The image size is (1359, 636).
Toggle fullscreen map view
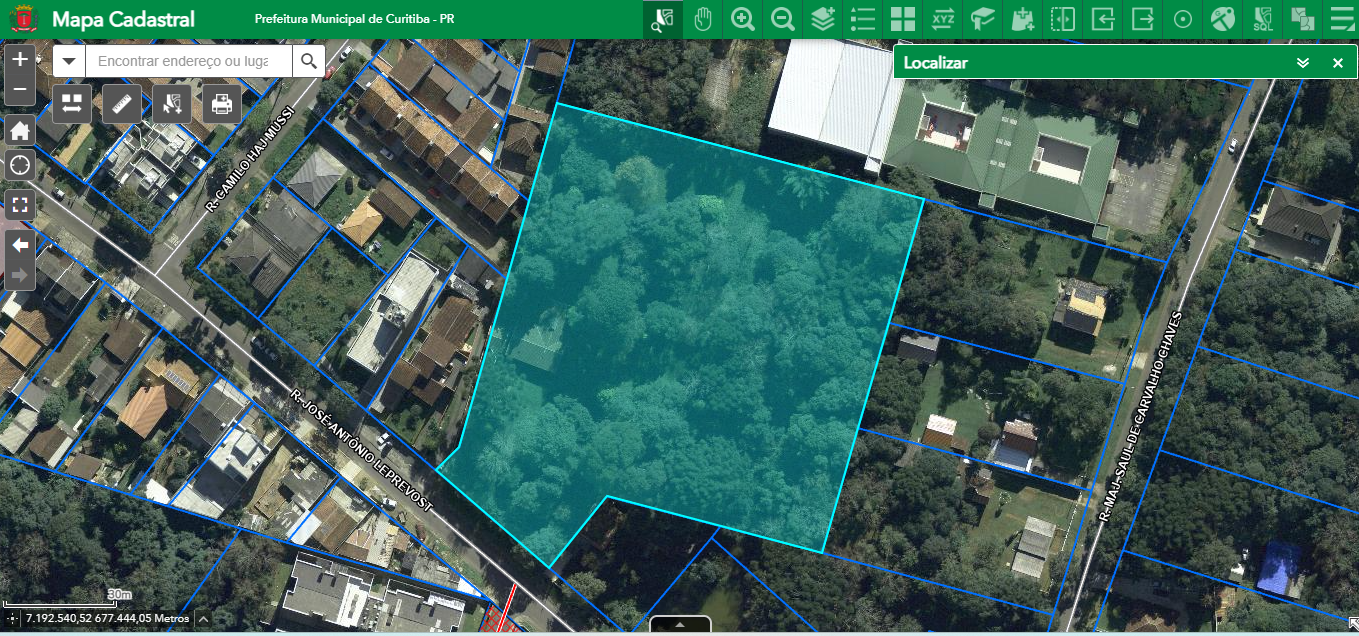pos(20,206)
